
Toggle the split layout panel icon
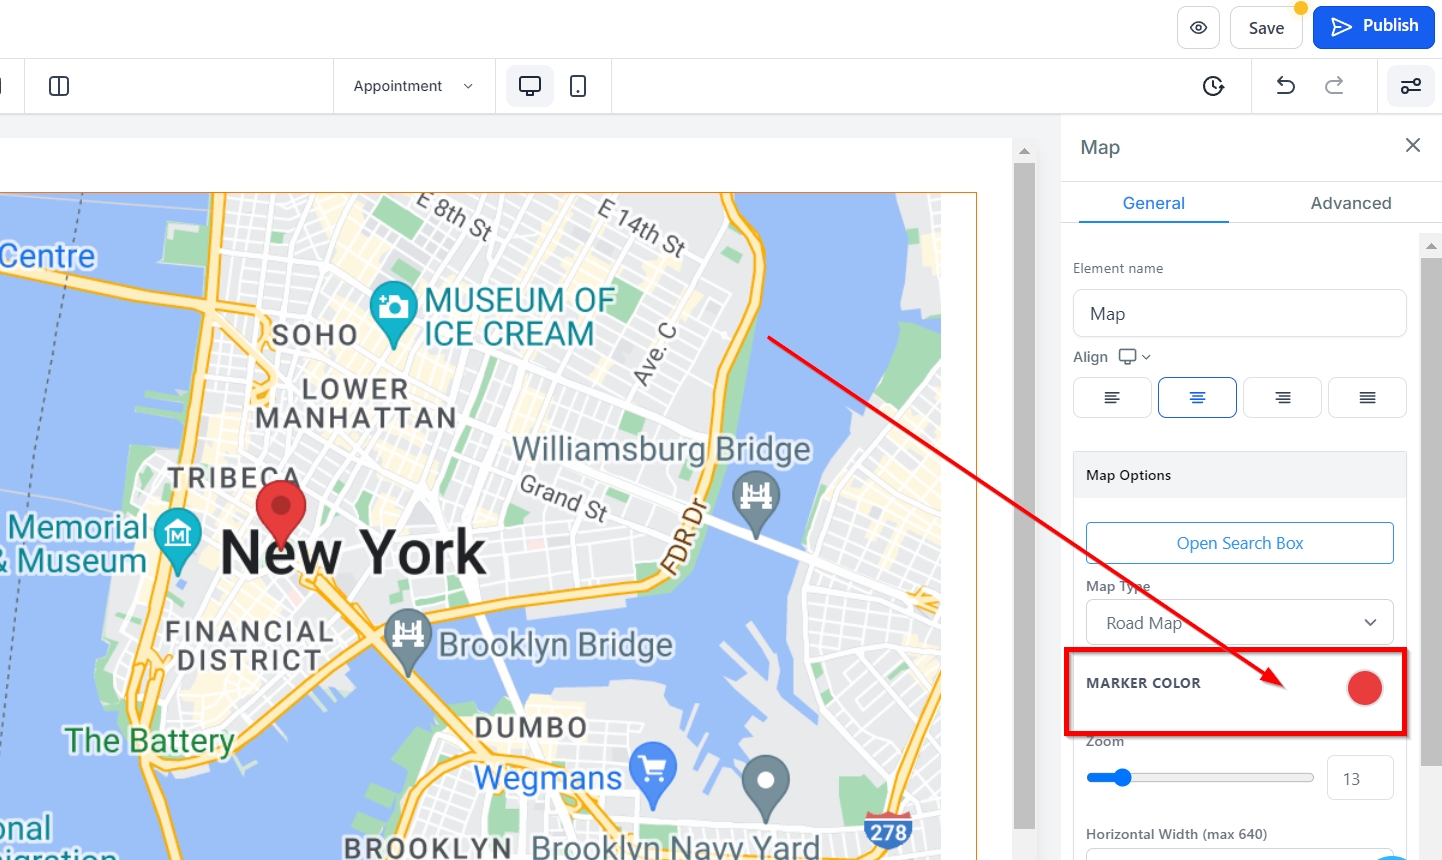(59, 86)
